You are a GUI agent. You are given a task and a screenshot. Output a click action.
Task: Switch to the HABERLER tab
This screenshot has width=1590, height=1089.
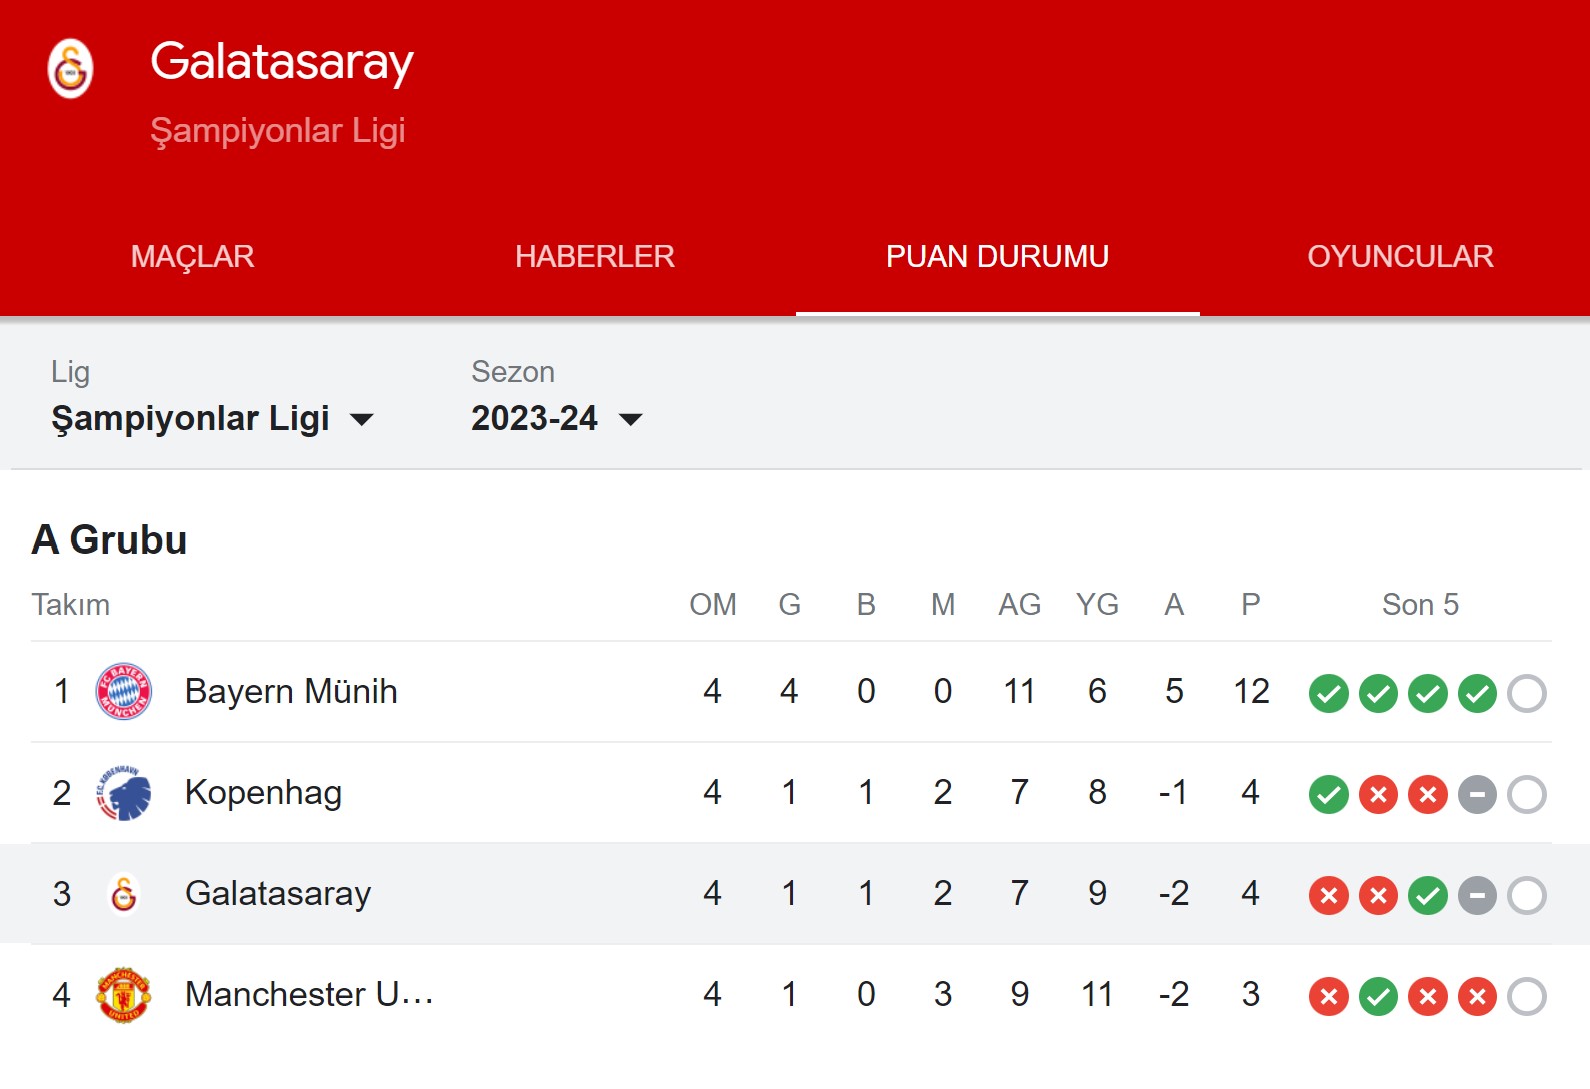(595, 257)
